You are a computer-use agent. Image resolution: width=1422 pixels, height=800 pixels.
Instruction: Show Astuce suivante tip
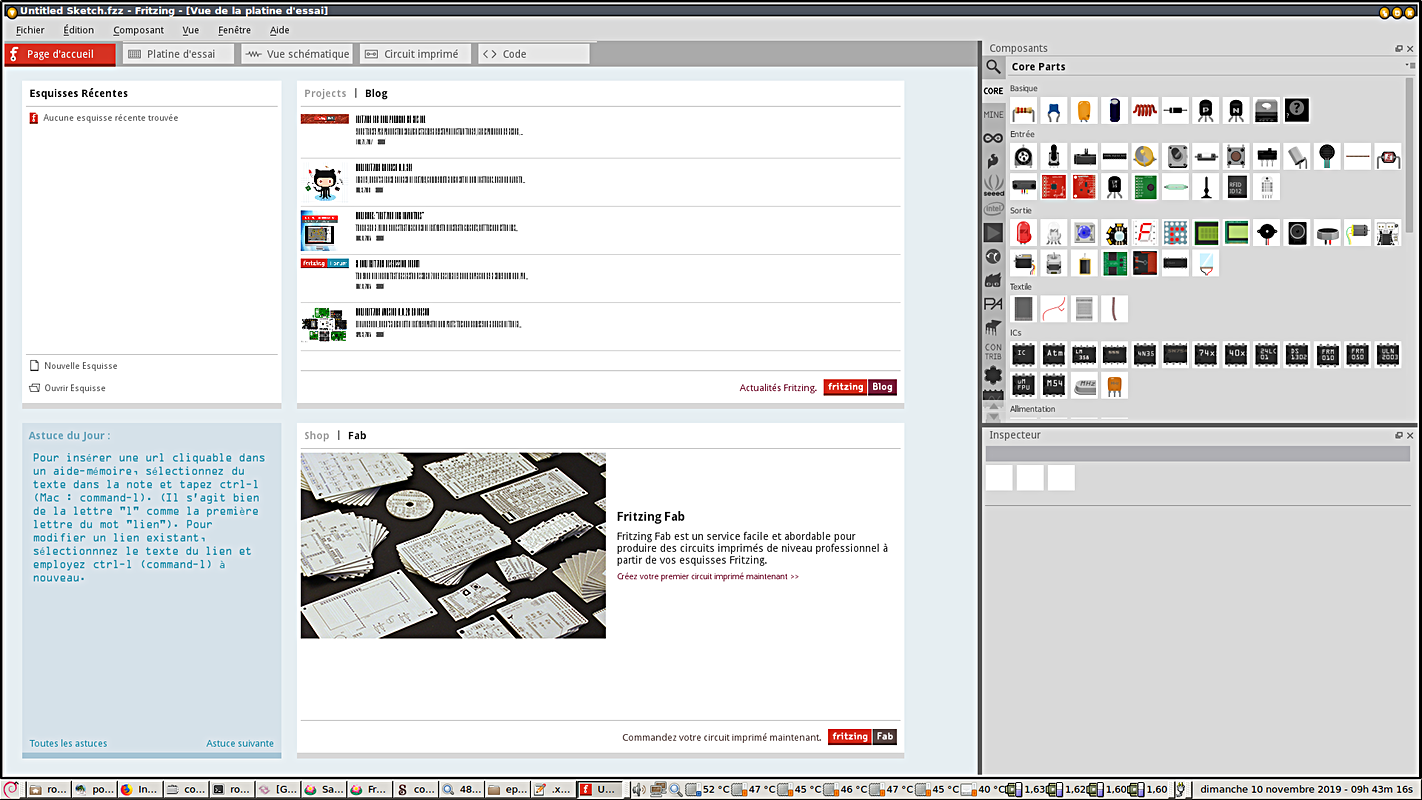point(240,743)
